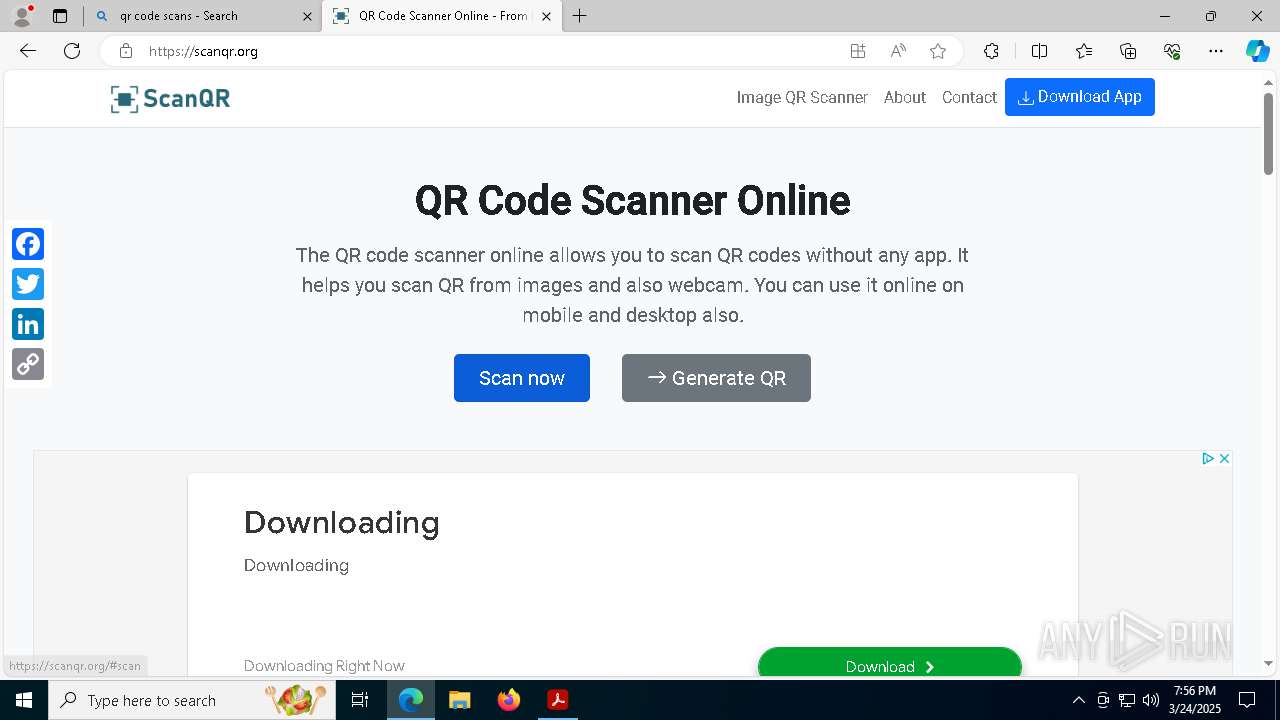Image resolution: width=1280 pixels, height=720 pixels.
Task: View site information lock icon
Action: point(125,51)
